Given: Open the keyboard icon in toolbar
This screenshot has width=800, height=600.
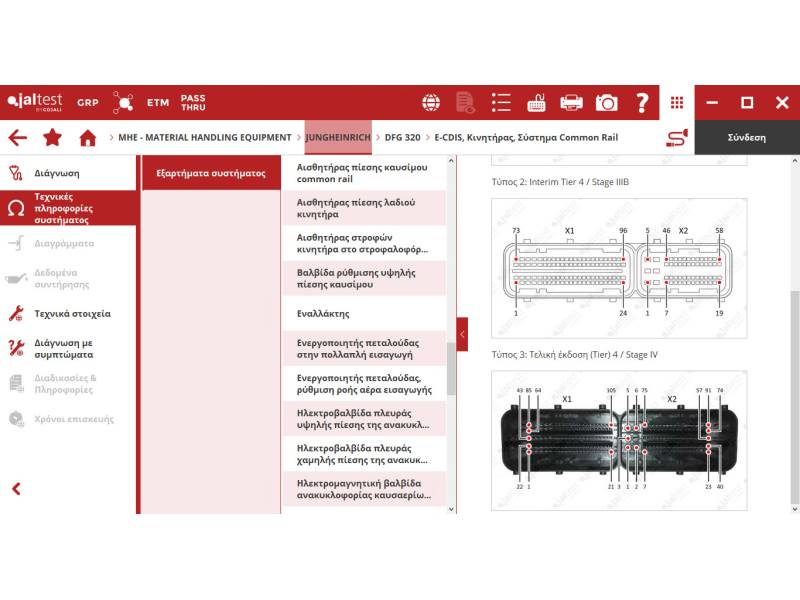Looking at the screenshot, I should (x=536, y=103).
